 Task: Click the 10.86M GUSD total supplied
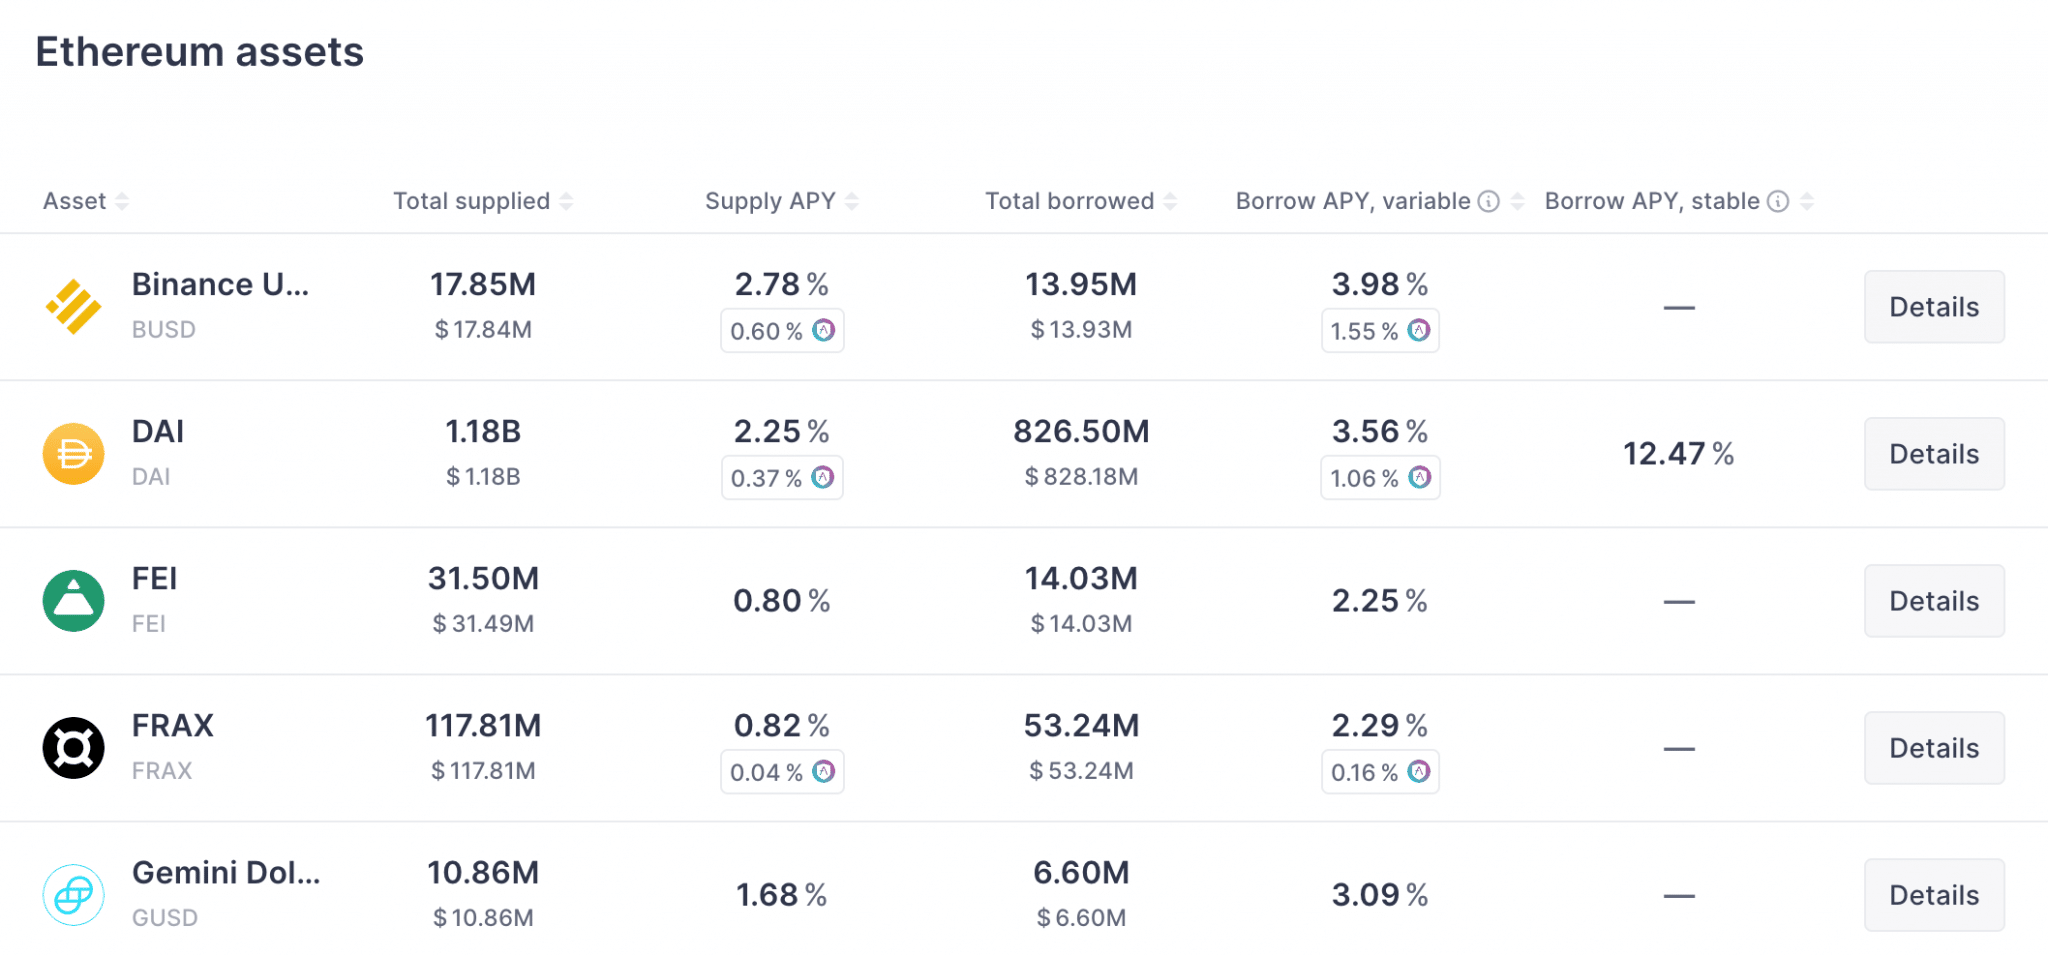coord(483,873)
